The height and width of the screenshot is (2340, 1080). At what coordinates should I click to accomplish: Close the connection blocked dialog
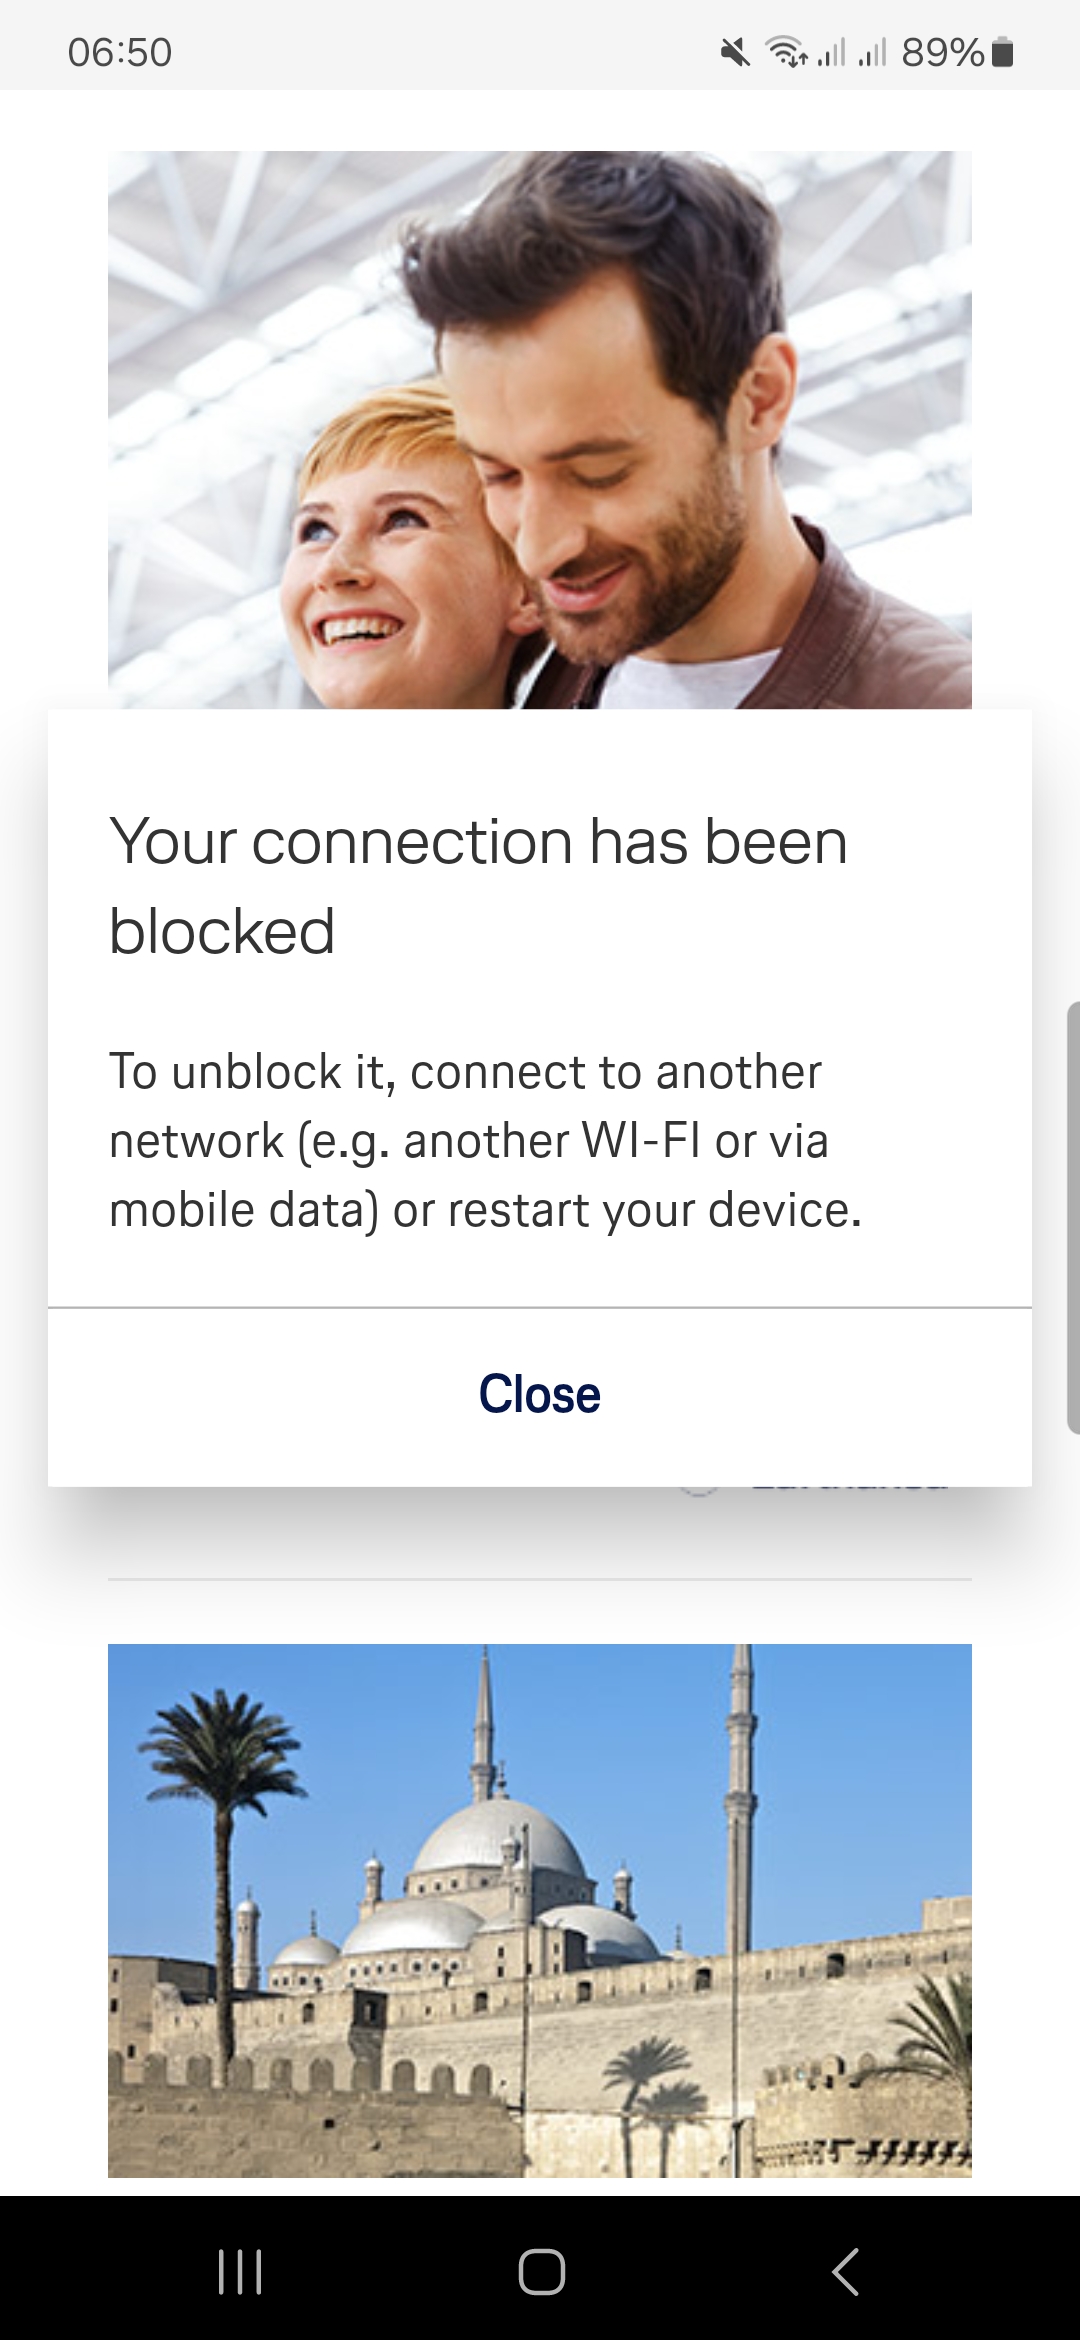point(540,1394)
